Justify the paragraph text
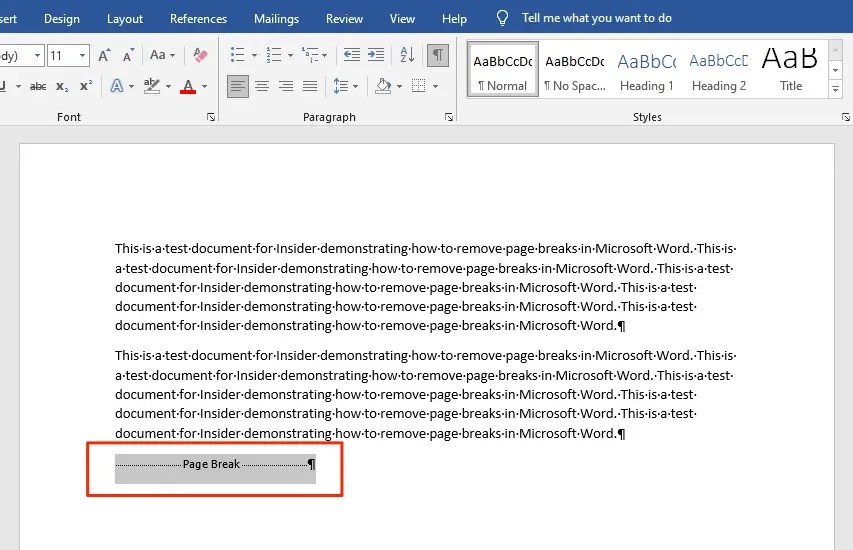This screenshot has width=853, height=550. 310,86
